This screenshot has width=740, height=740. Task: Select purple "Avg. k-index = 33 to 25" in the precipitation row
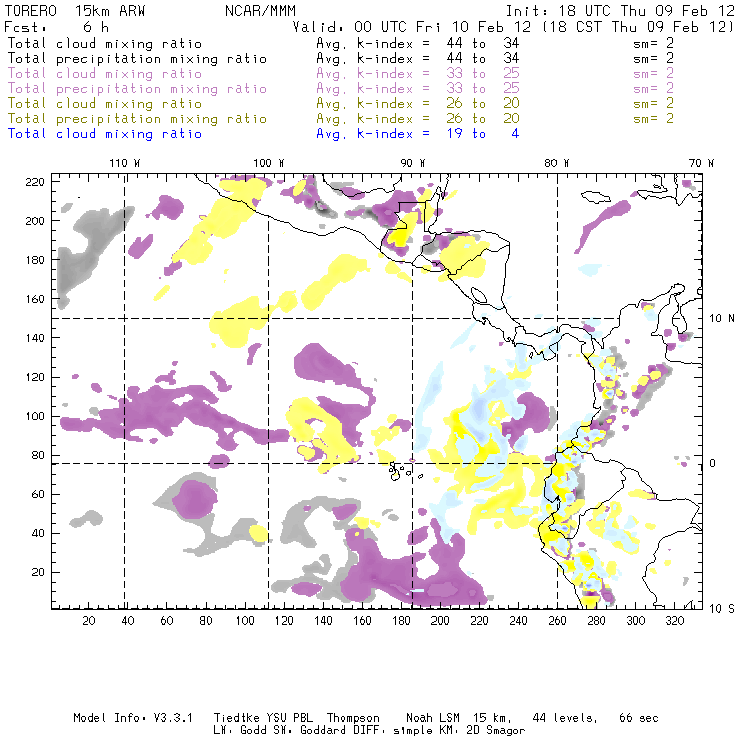click(x=418, y=89)
